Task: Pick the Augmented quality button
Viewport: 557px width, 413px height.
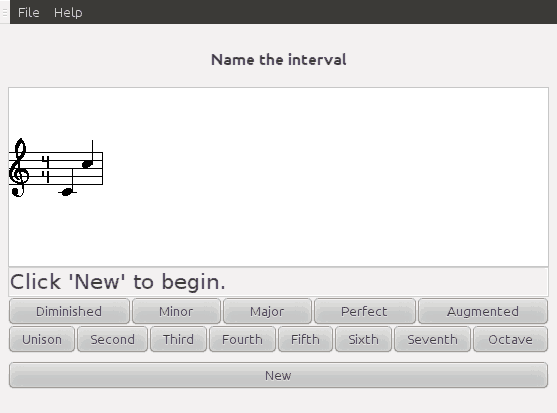Action: (x=483, y=311)
